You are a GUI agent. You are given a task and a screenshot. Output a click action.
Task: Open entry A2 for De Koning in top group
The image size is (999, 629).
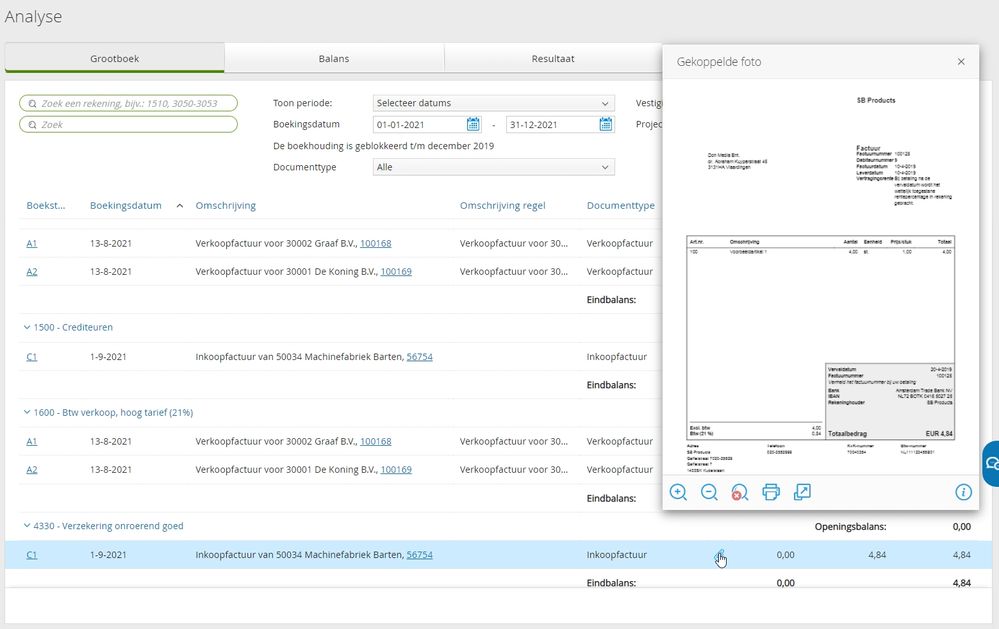tap(32, 271)
